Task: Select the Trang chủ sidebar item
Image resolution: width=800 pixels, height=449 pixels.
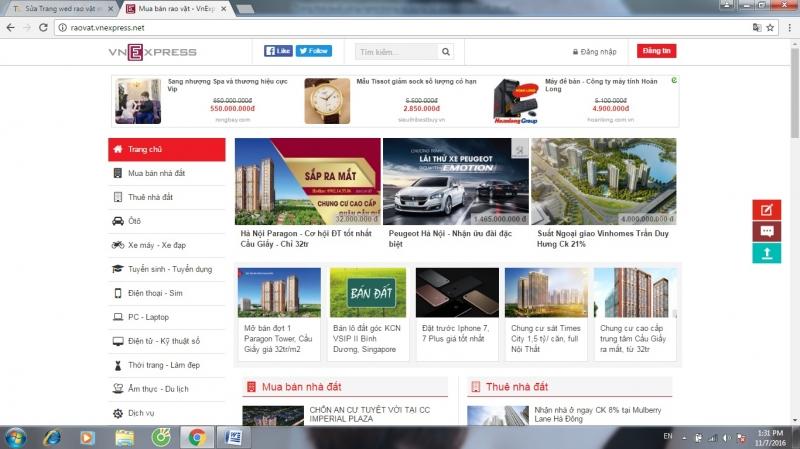Action: point(166,150)
